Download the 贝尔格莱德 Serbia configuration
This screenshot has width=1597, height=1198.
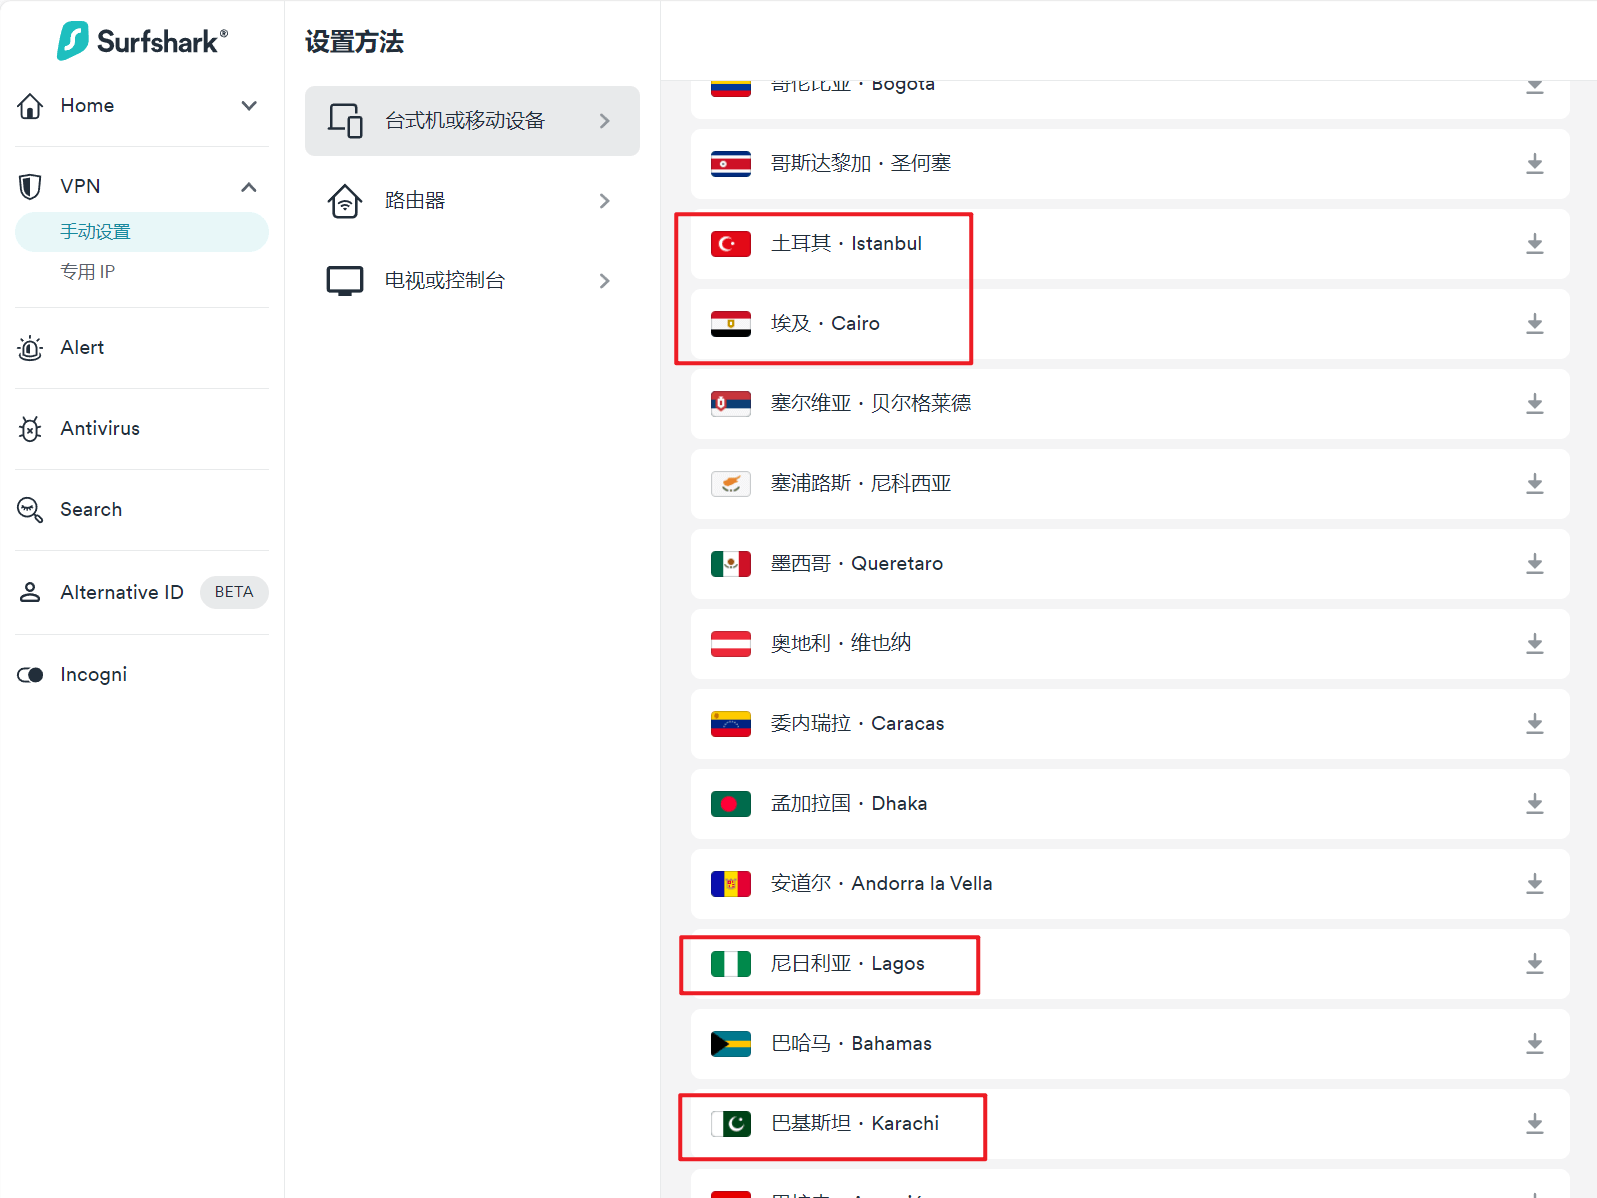click(1534, 404)
